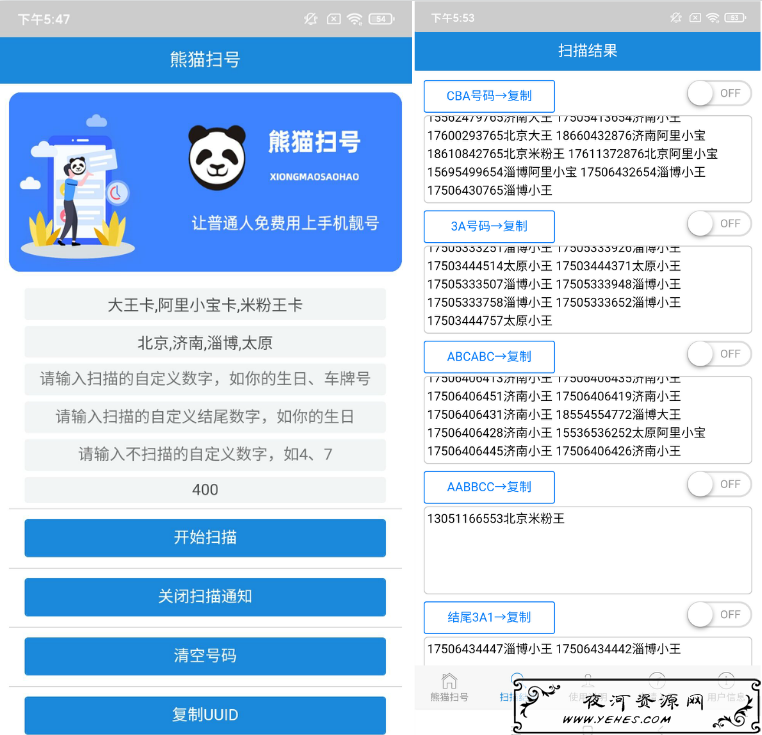Tap the battery 54 indicator
This screenshot has width=762, height=735.
pyautogui.click(x=381, y=19)
